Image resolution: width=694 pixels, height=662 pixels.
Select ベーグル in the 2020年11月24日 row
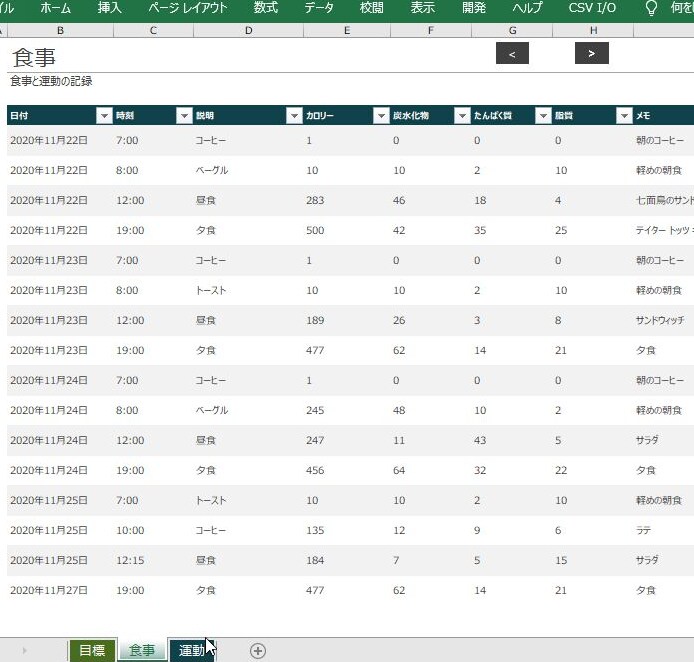pos(212,411)
